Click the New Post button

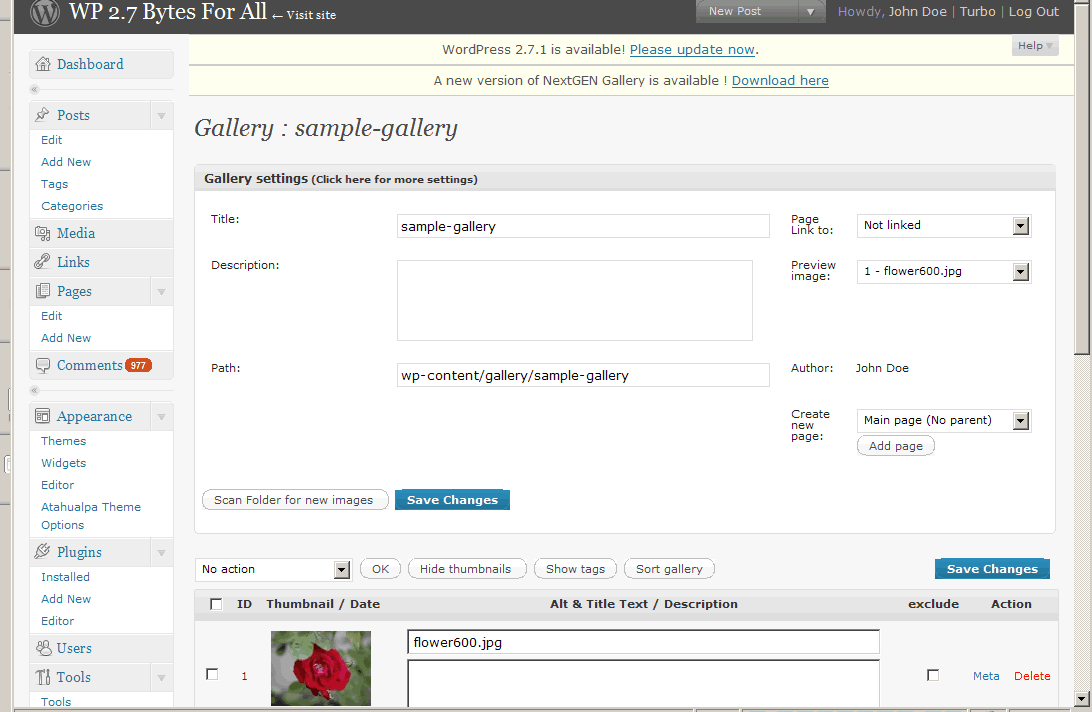(x=748, y=12)
